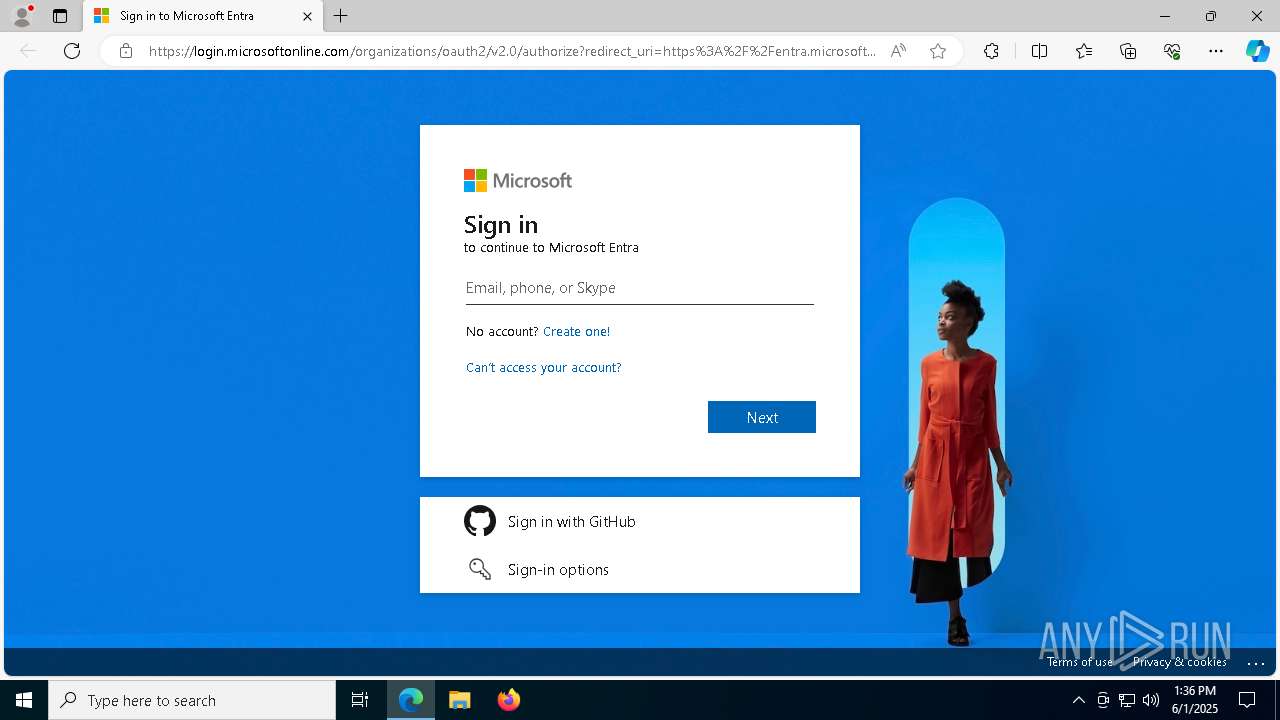Open Sign-in options
Screen dimensions: 1280x720
coord(639,569)
